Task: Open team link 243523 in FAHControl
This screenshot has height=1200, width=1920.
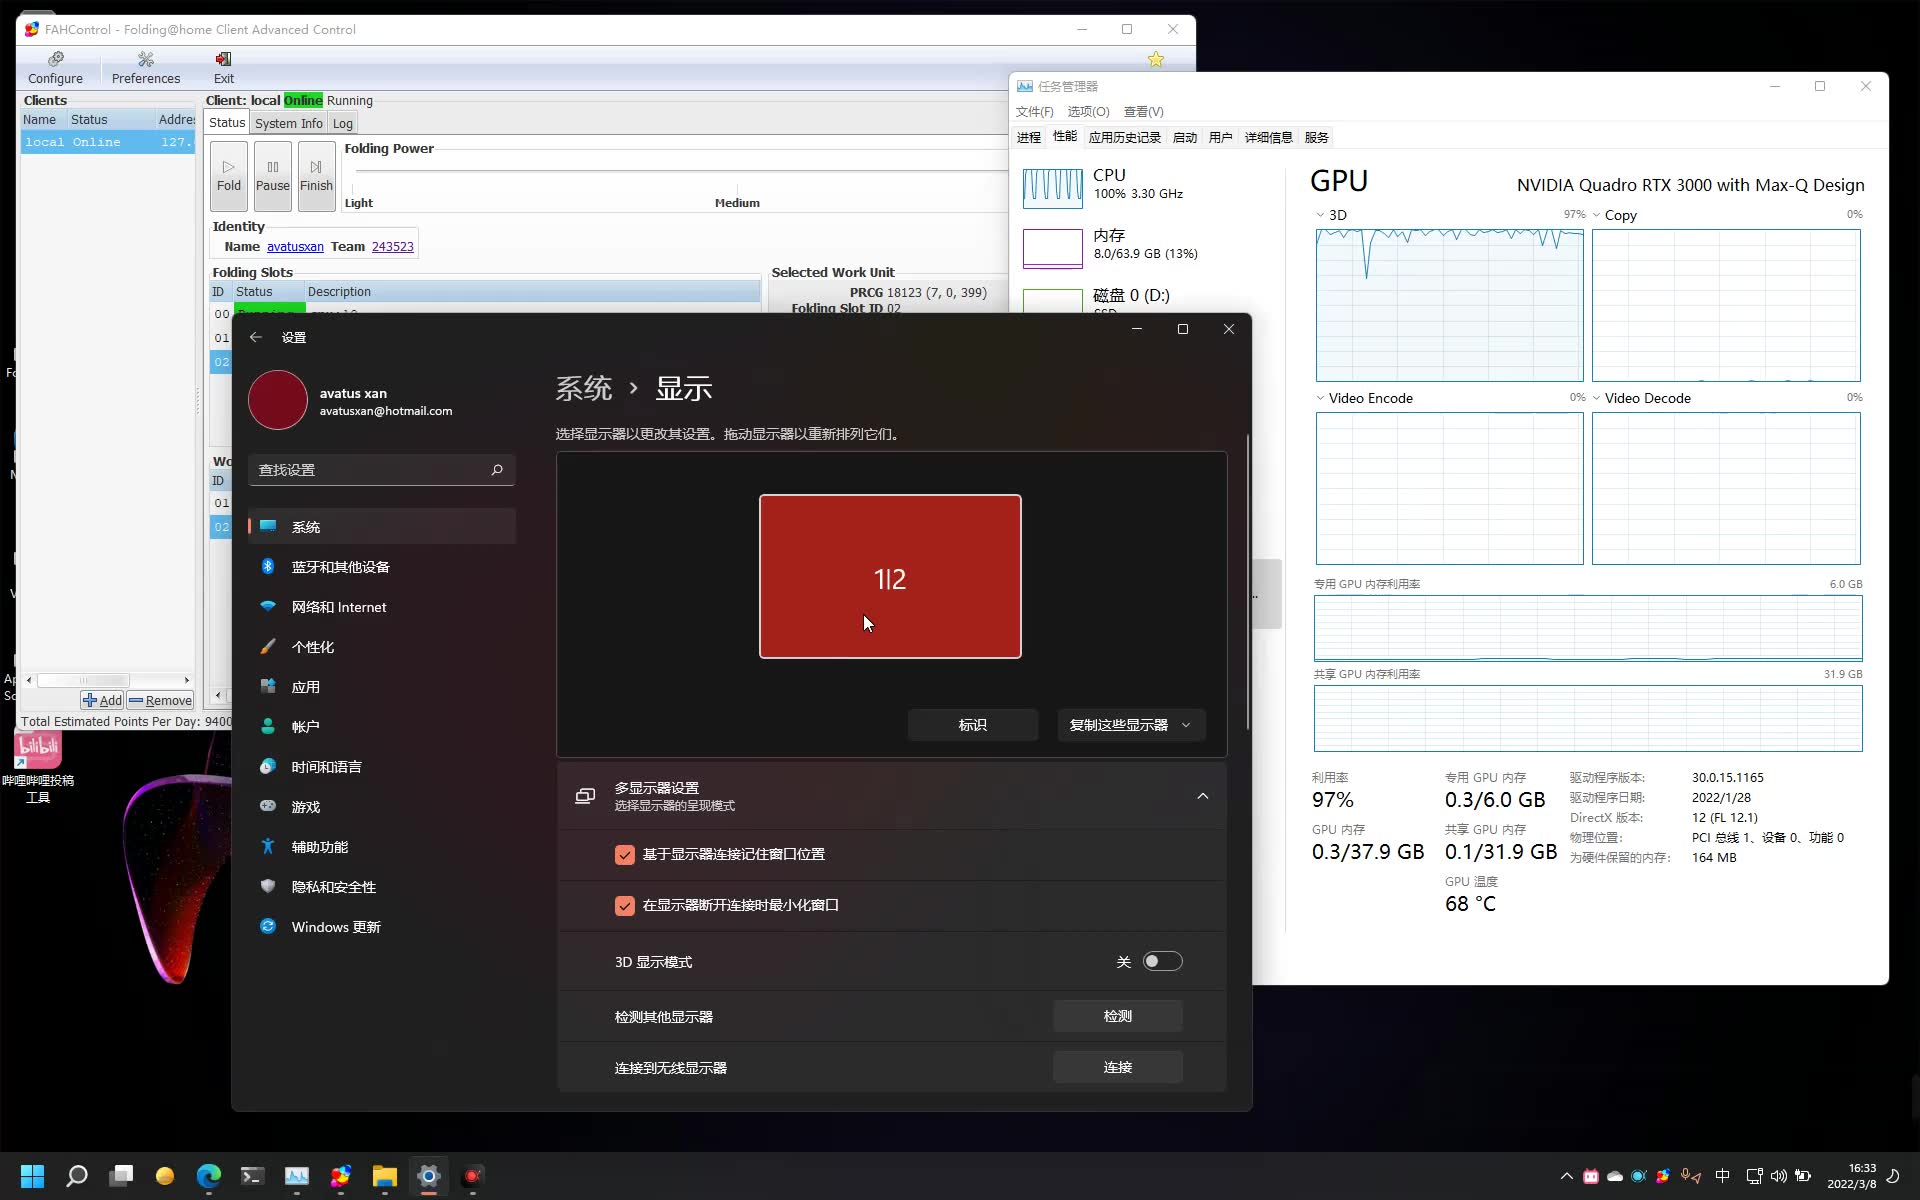Action: click(392, 246)
